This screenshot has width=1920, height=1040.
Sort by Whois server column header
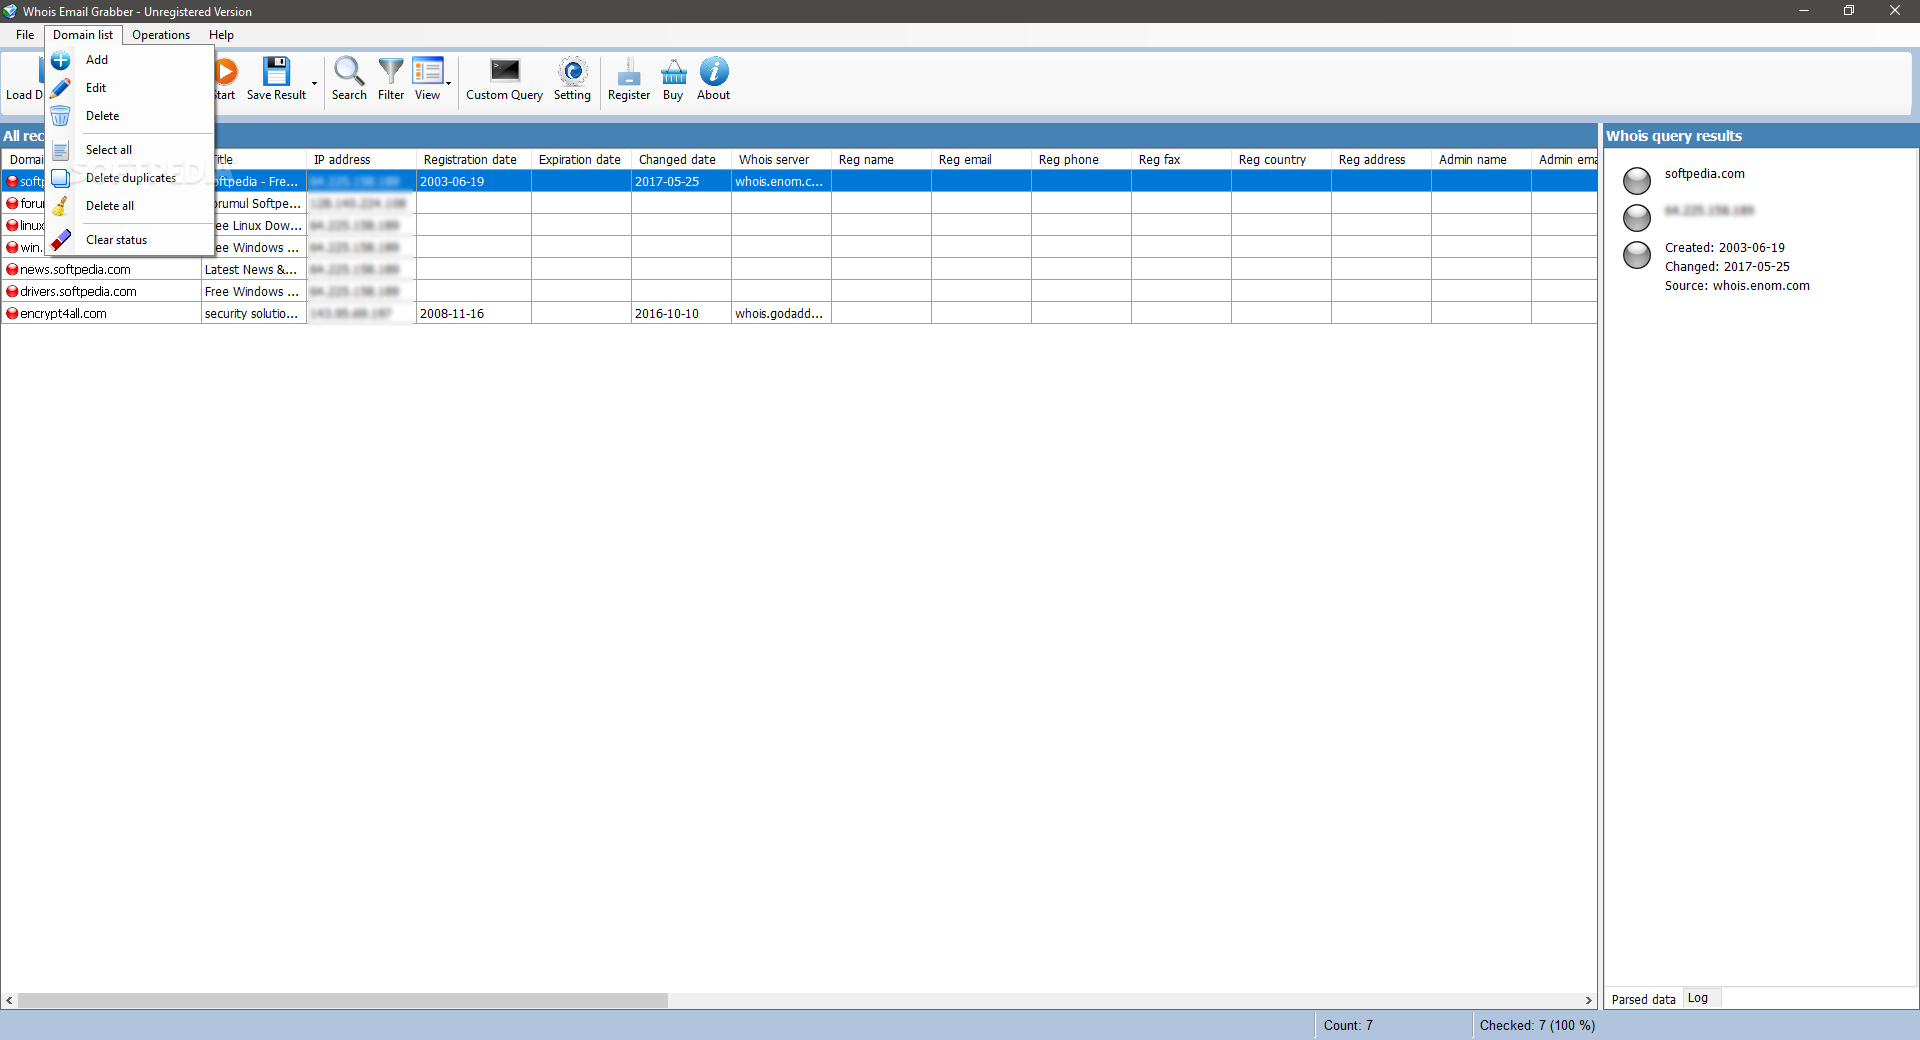[781, 160]
